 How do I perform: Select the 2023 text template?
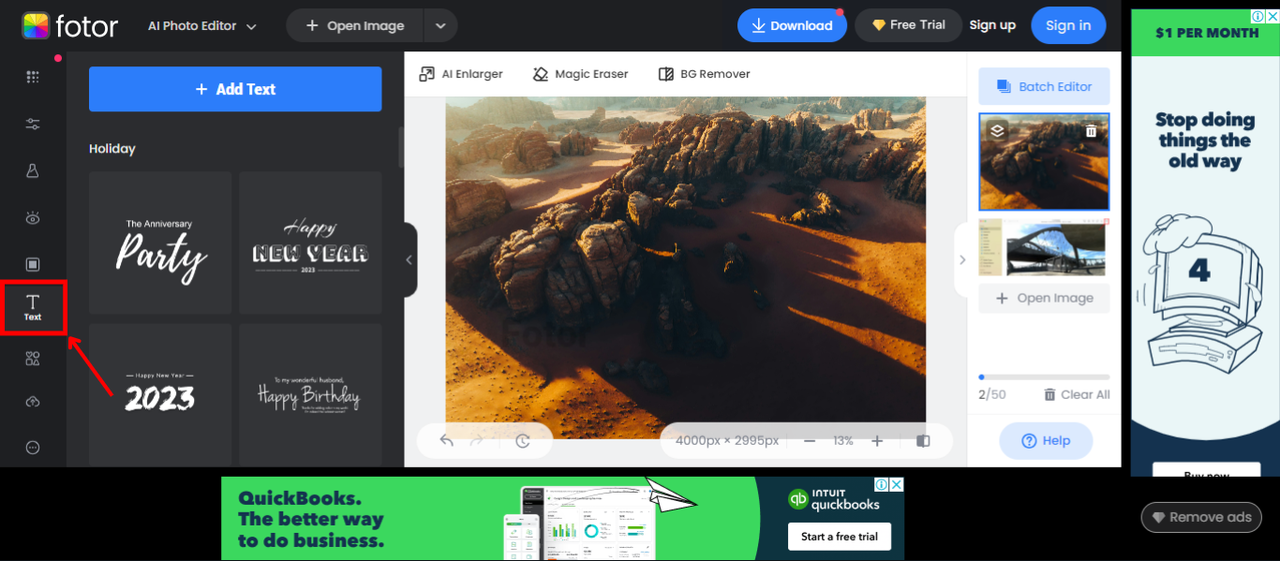pos(160,395)
